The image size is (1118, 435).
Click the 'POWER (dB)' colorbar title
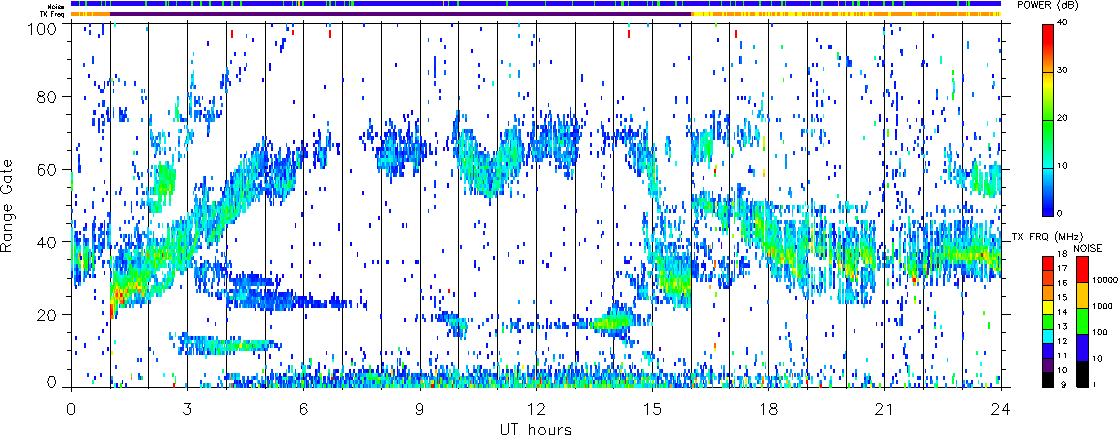[1048, 6]
